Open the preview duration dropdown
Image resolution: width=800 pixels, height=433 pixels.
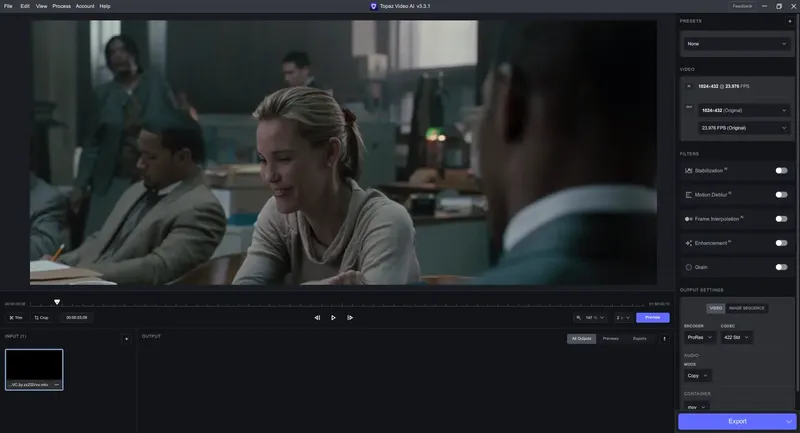[623, 318]
